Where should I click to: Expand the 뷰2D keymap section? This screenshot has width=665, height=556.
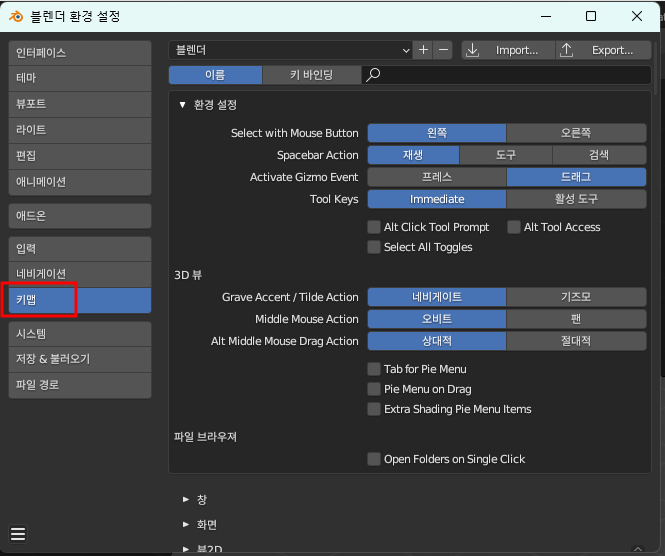tap(186, 549)
